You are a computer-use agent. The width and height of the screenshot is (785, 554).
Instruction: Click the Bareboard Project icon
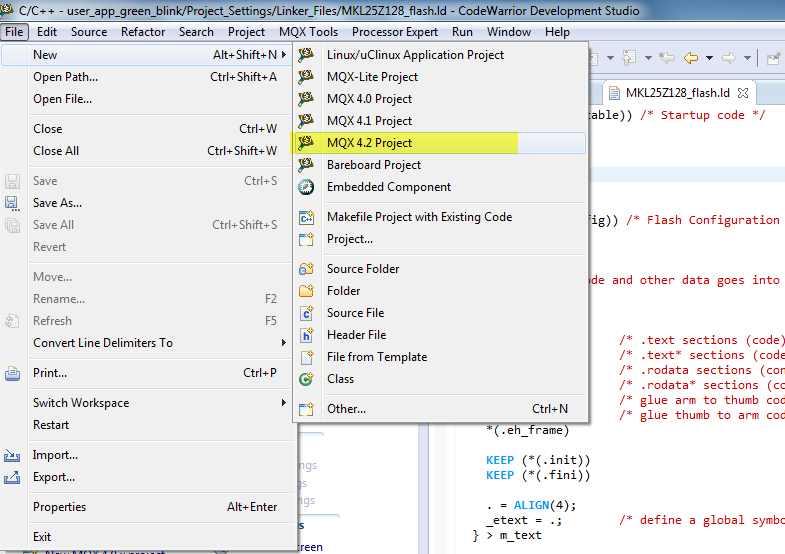click(306, 165)
